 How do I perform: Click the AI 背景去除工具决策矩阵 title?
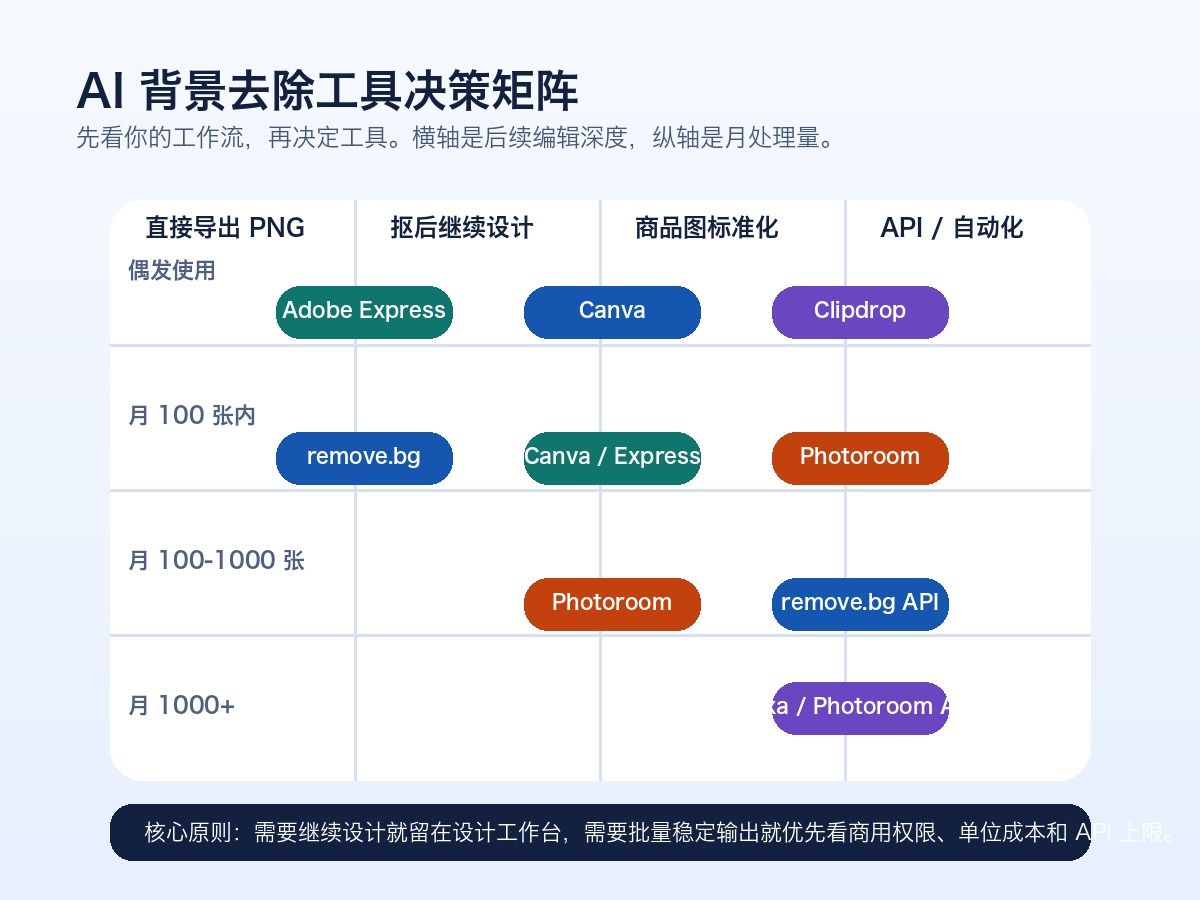328,92
